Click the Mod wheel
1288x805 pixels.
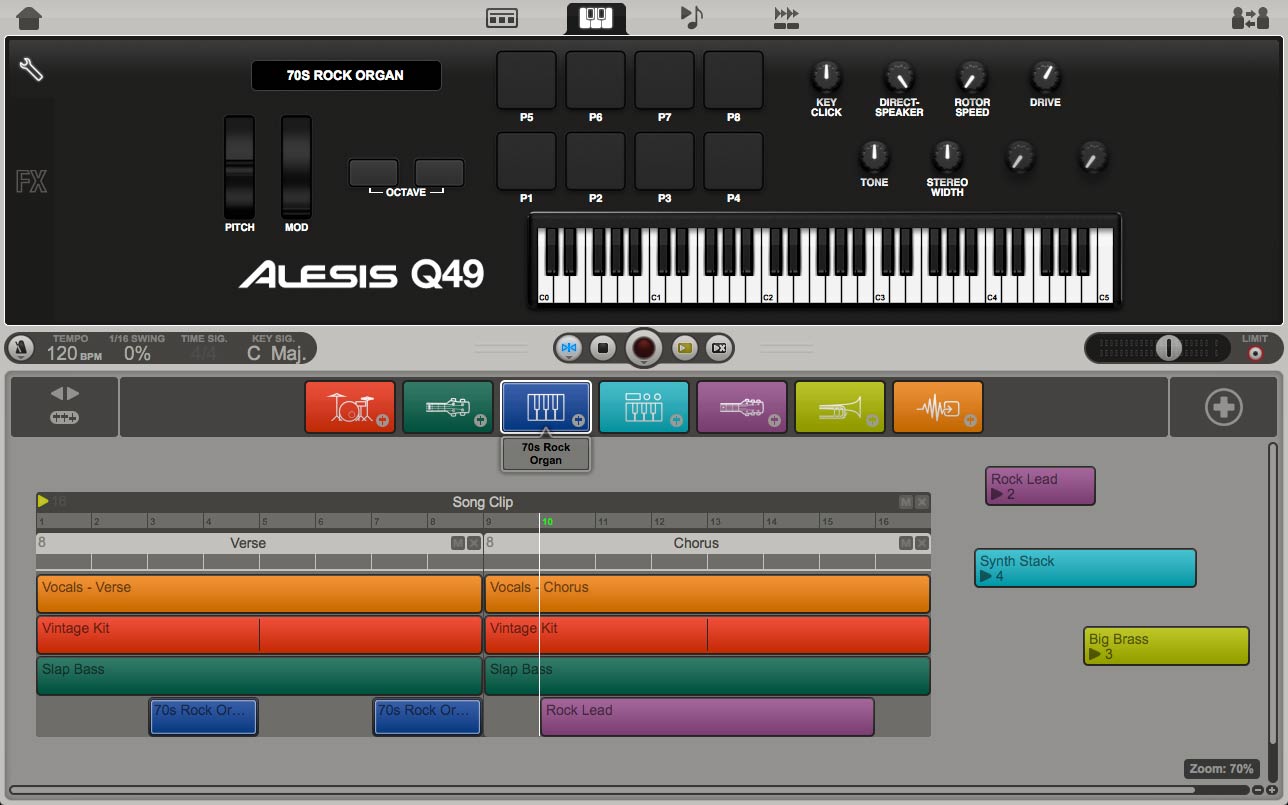pos(296,167)
